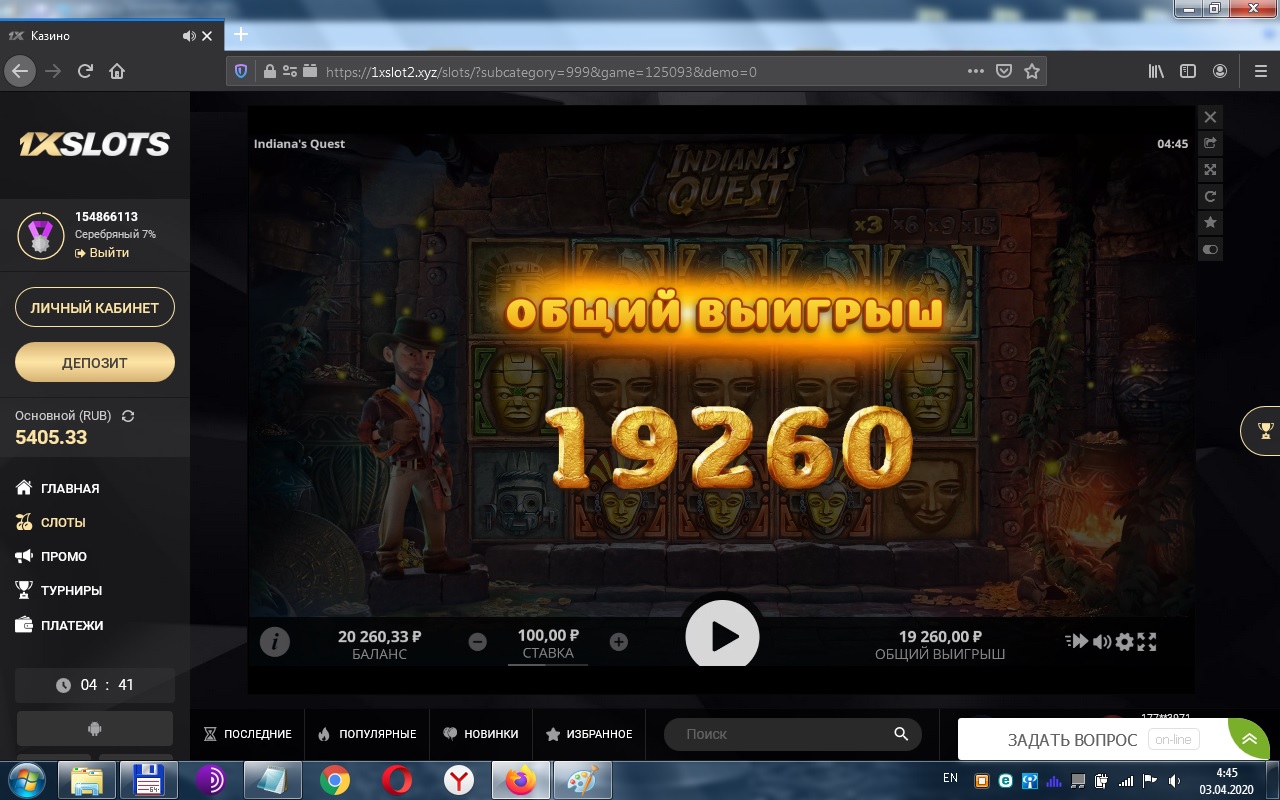Image resolution: width=1280 pixels, height=800 pixels.
Task: Open a new browser tab
Action: click(240, 34)
